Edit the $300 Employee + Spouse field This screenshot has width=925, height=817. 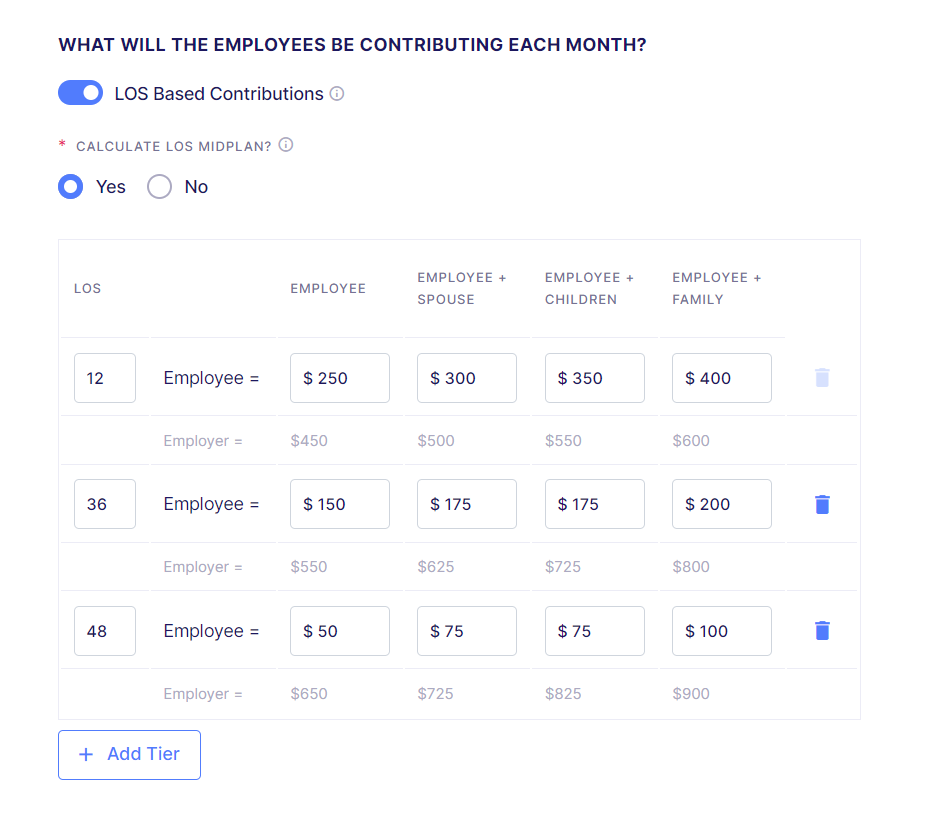tap(467, 378)
